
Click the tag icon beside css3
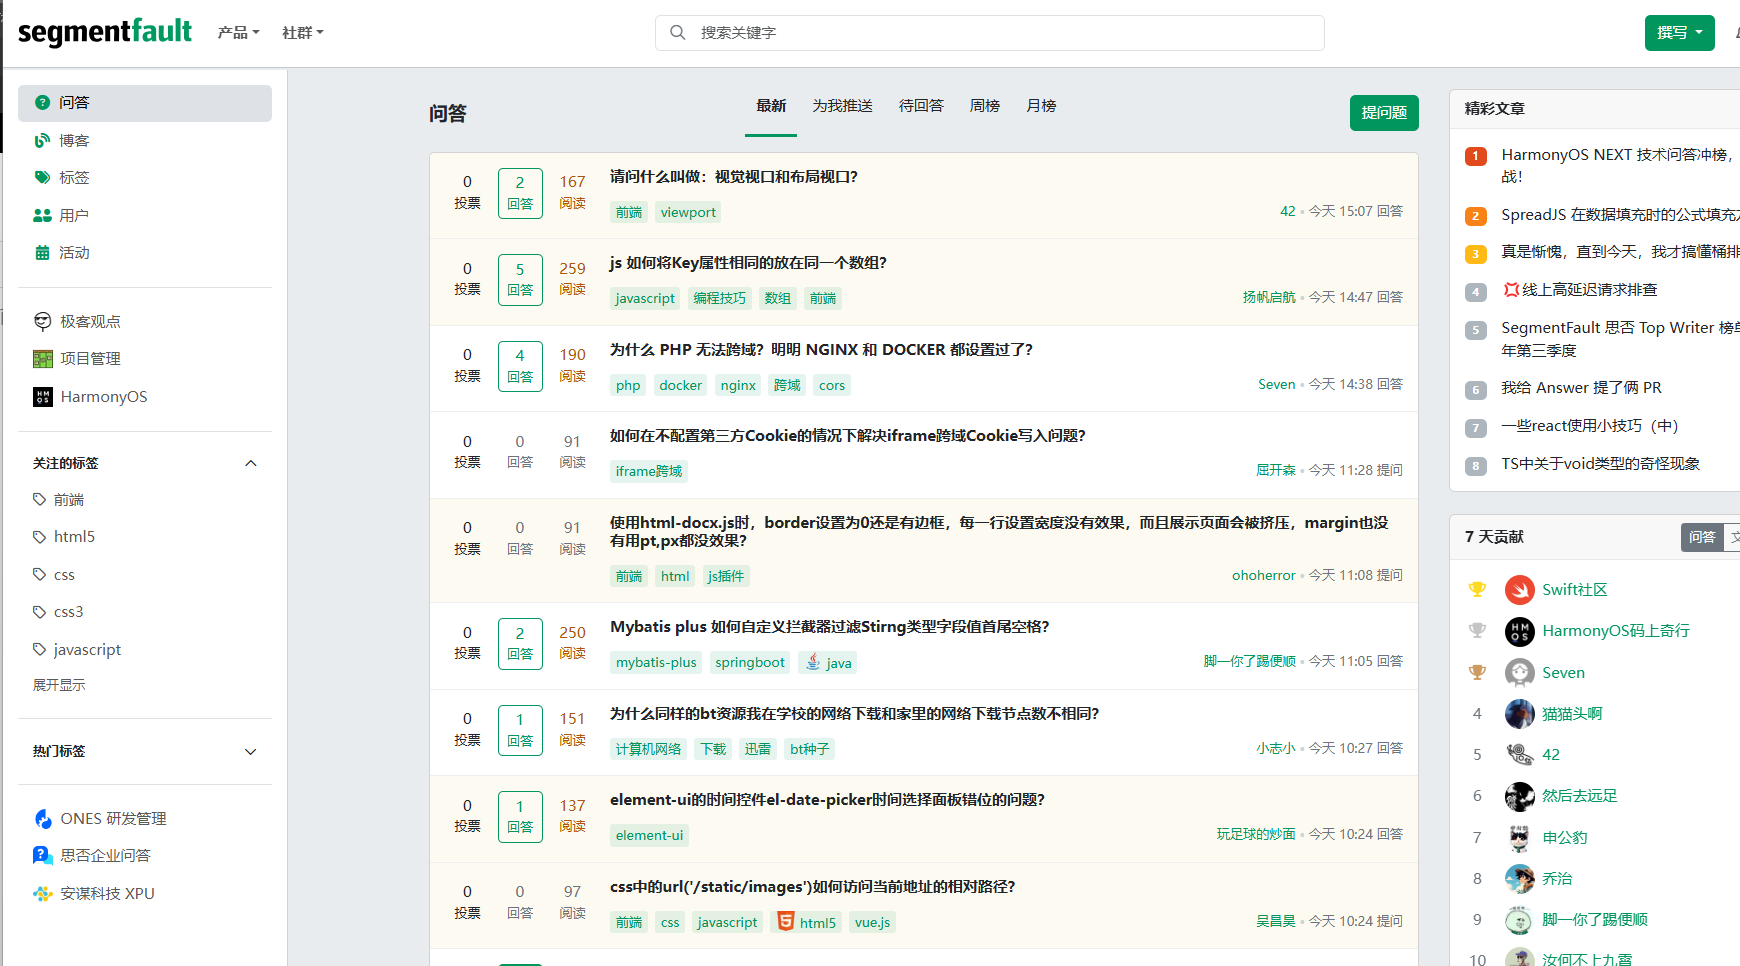39,612
